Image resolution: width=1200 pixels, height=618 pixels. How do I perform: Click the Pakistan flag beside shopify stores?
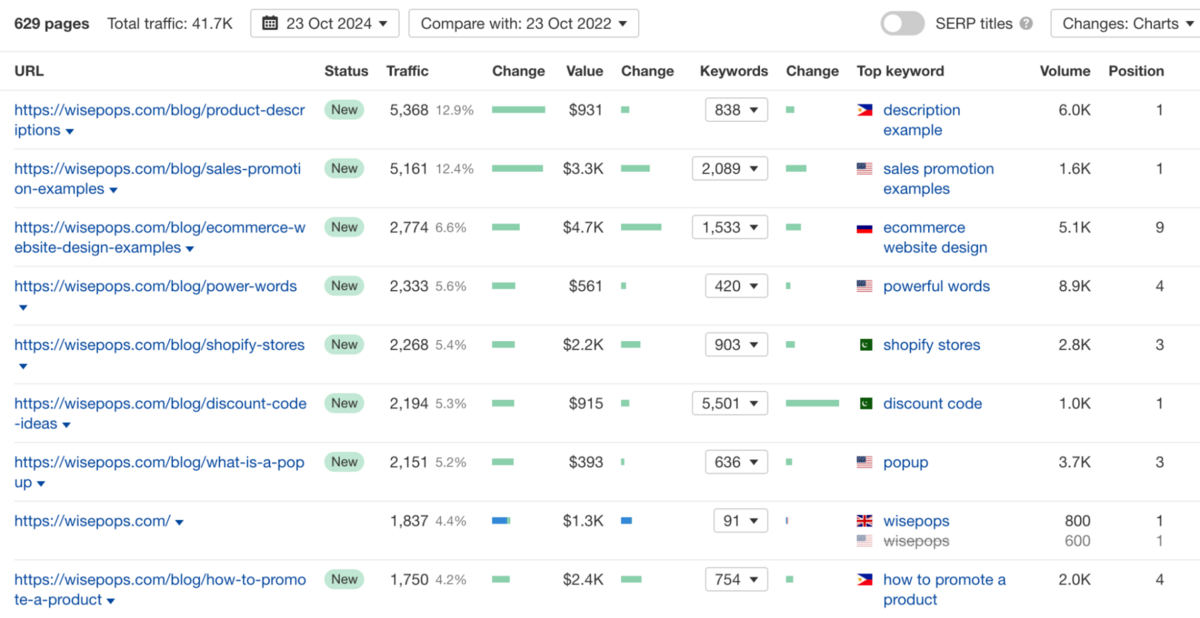tap(865, 345)
